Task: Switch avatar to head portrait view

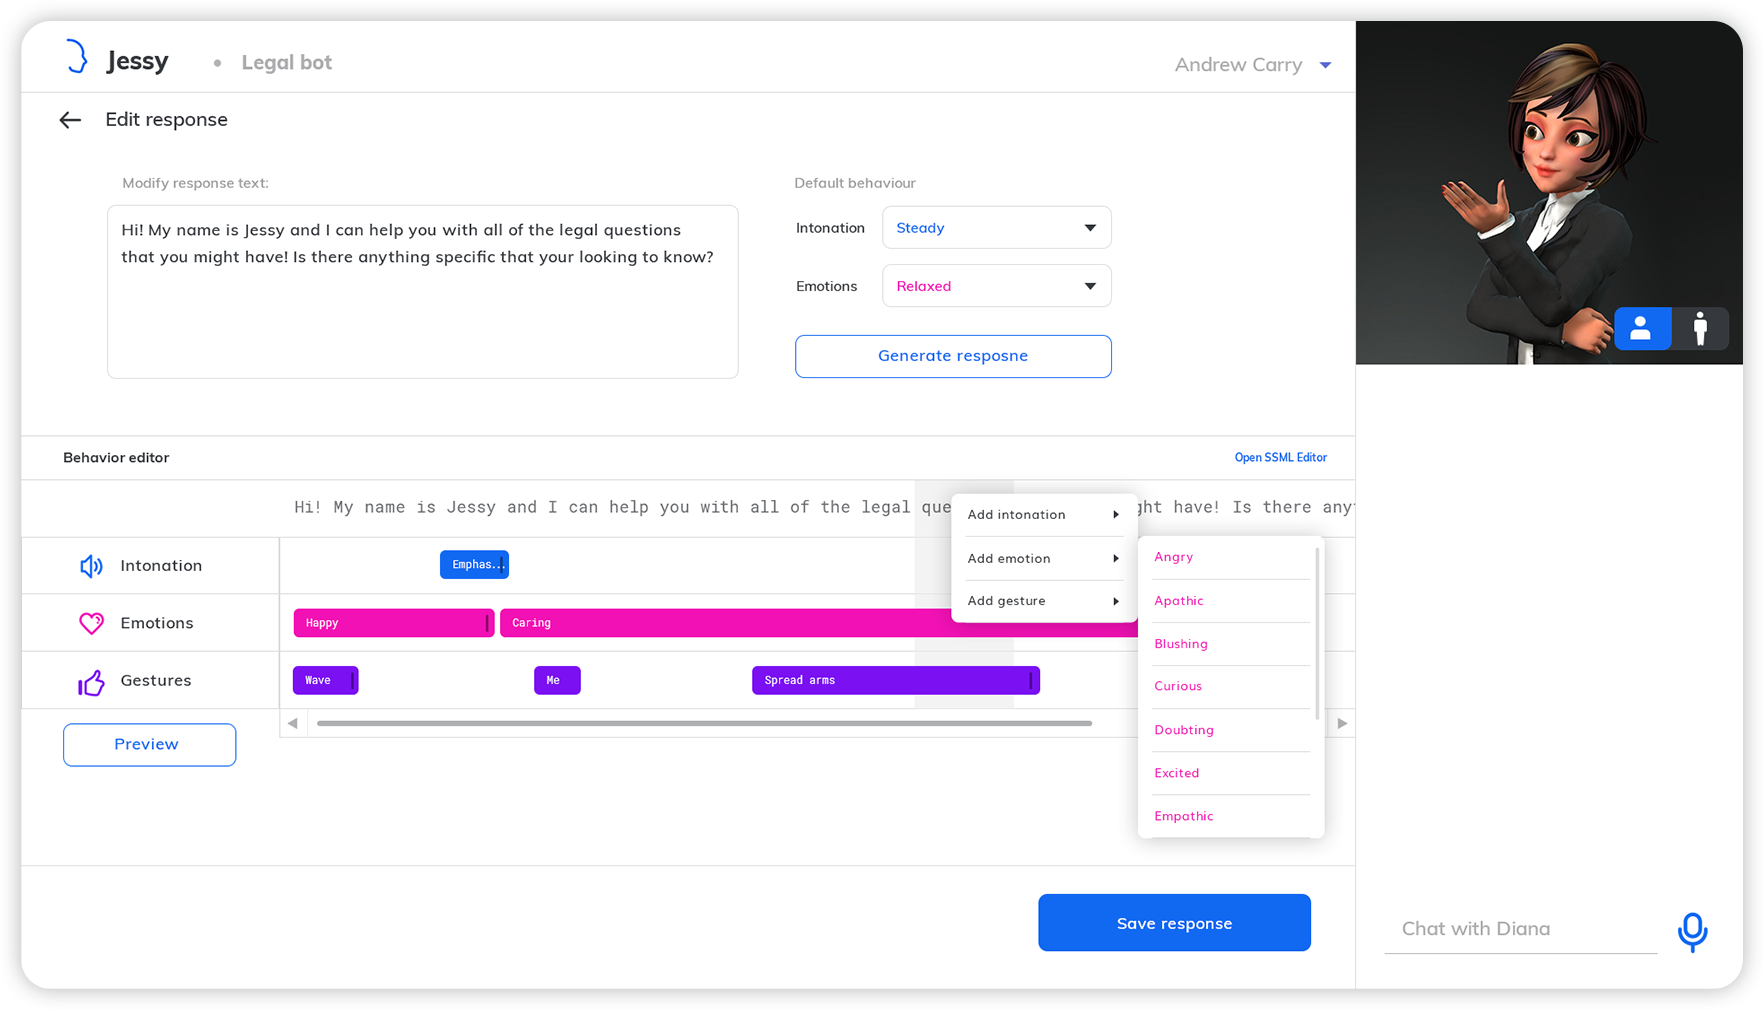Action: click(1641, 328)
